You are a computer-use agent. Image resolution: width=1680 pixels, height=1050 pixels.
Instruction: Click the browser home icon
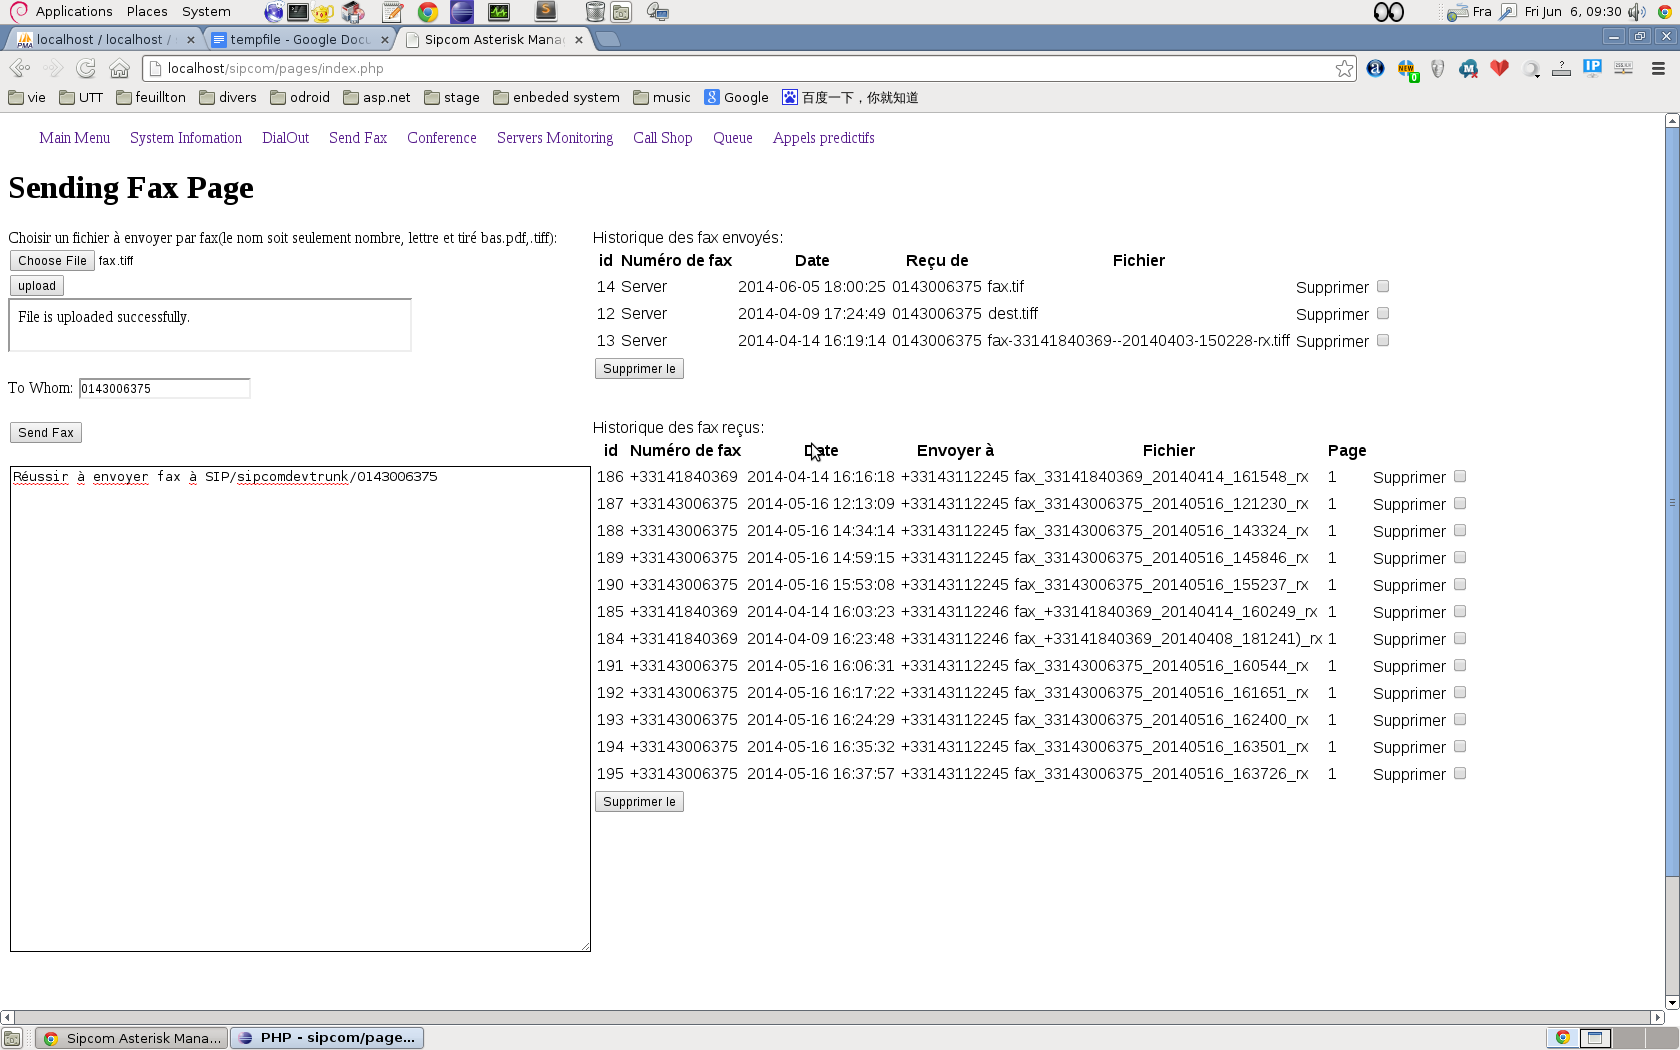[x=120, y=68]
